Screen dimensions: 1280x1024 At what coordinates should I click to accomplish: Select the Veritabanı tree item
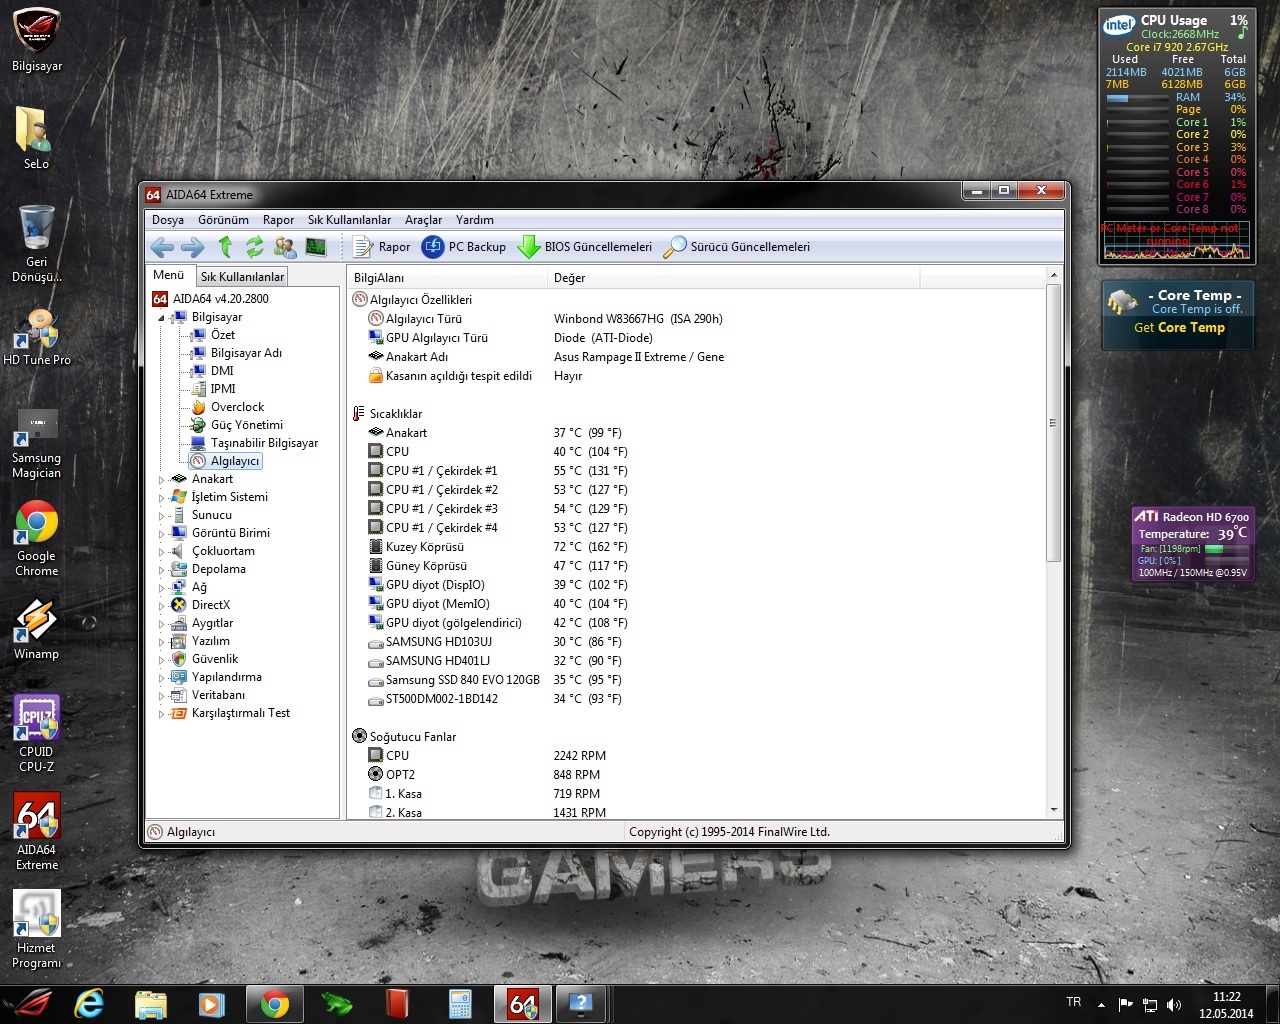218,695
